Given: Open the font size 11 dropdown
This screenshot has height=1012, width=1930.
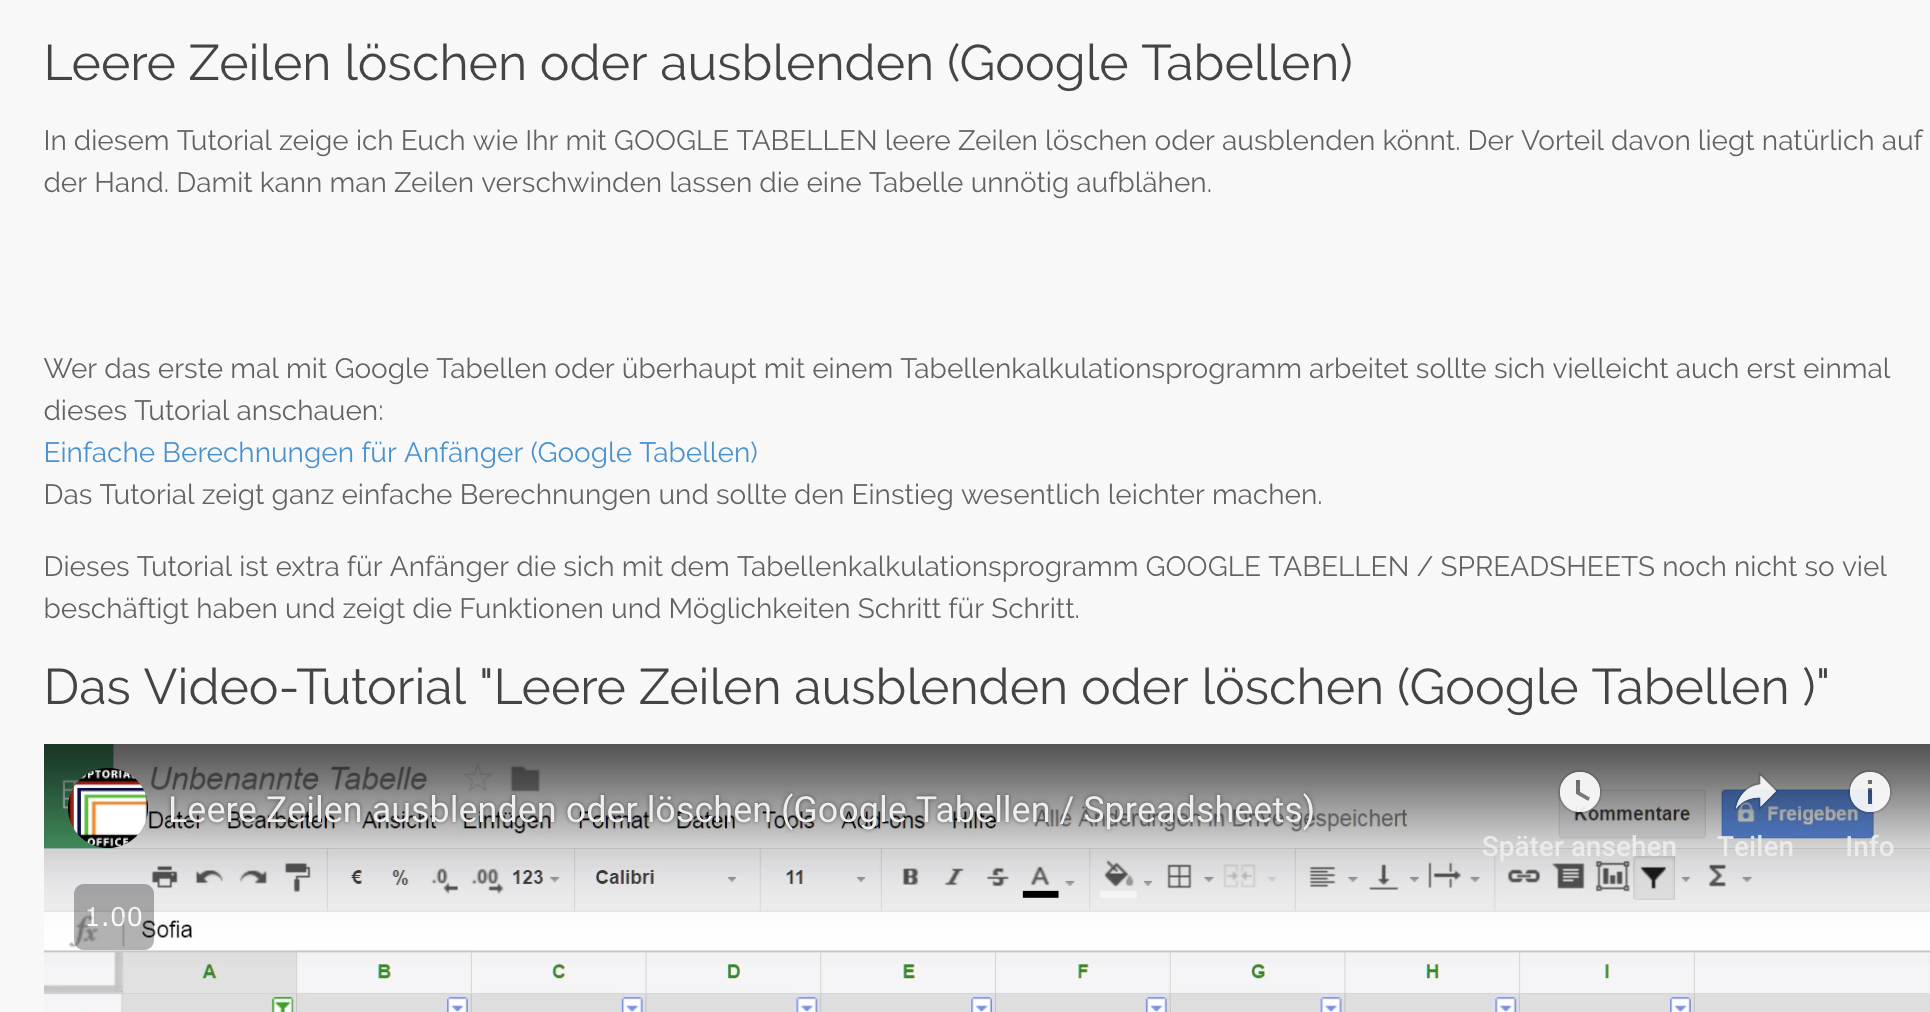Looking at the screenshot, I should tap(823, 877).
